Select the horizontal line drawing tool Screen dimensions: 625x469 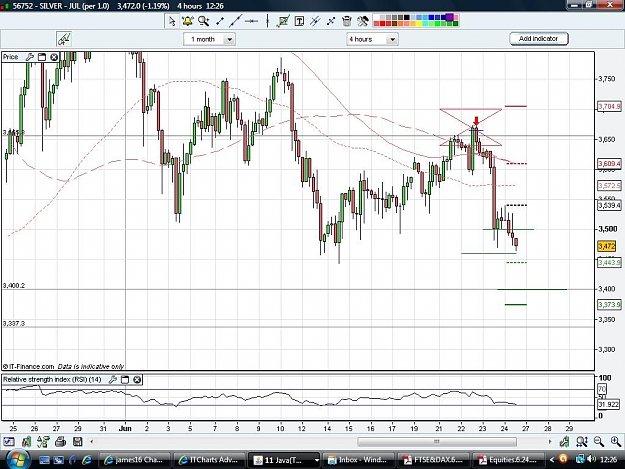252,21
